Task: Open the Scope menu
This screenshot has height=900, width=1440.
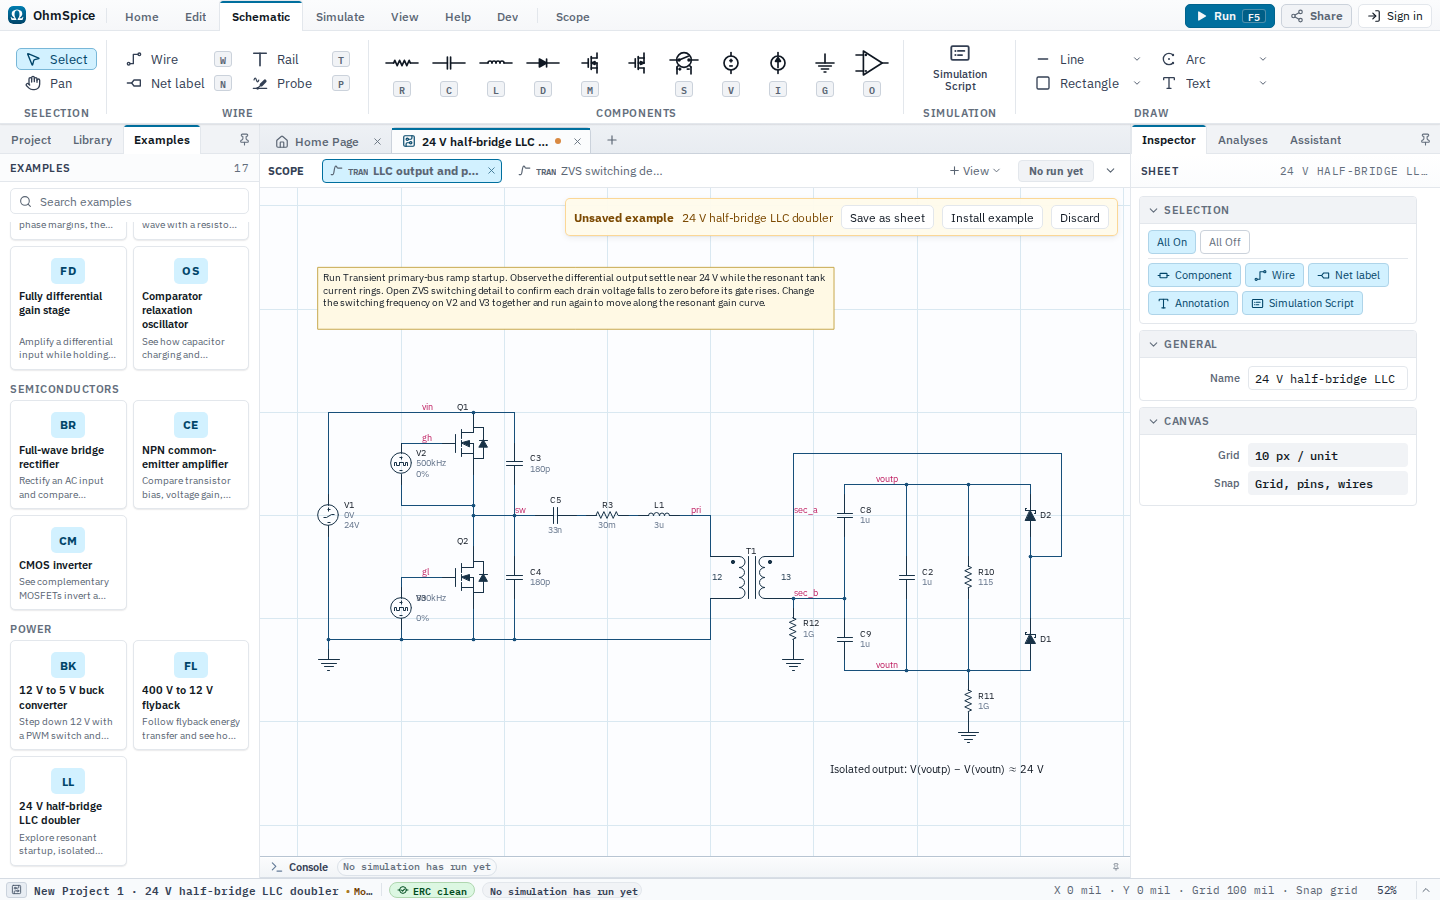Action: point(573,17)
